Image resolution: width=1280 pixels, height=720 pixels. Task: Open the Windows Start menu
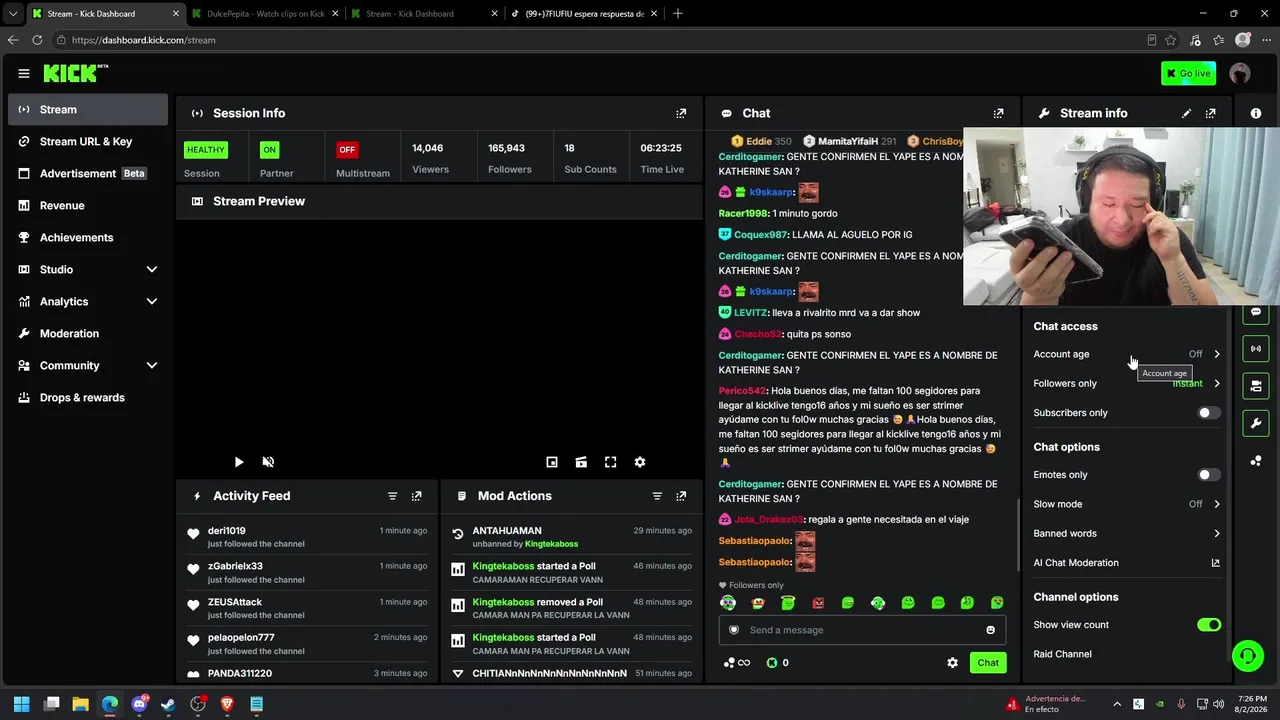coord(22,704)
